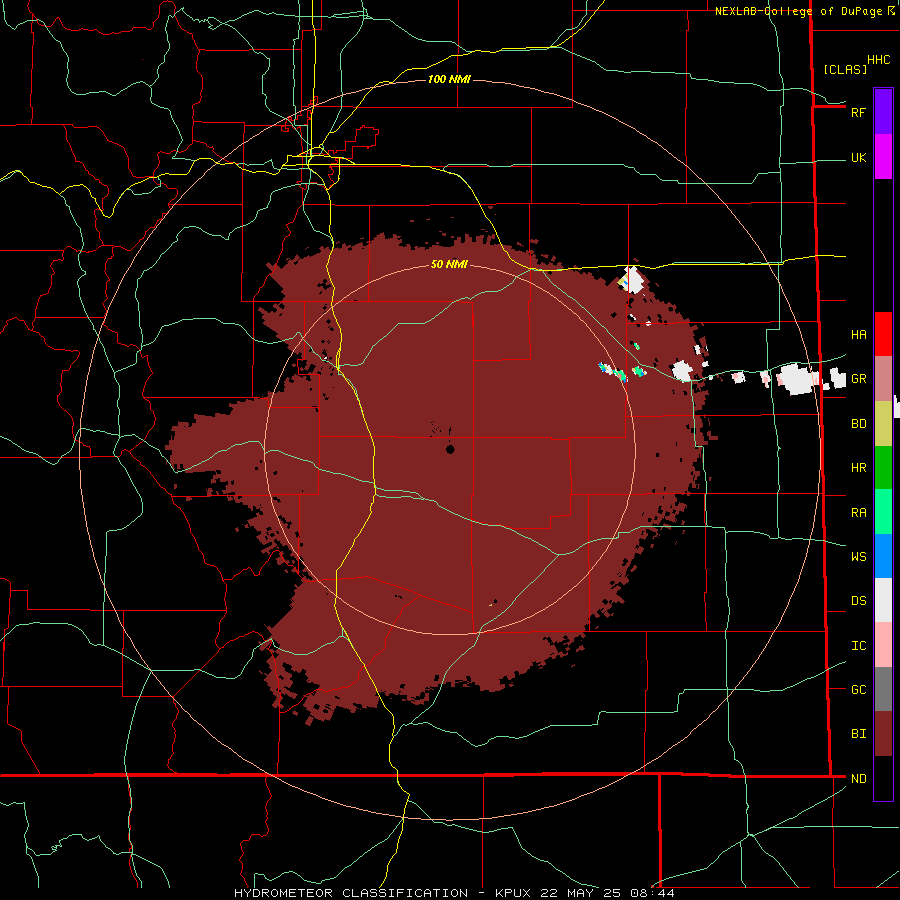This screenshot has height=900, width=900.
Task: Click the WS blue legend swatch
Action: click(x=883, y=556)
